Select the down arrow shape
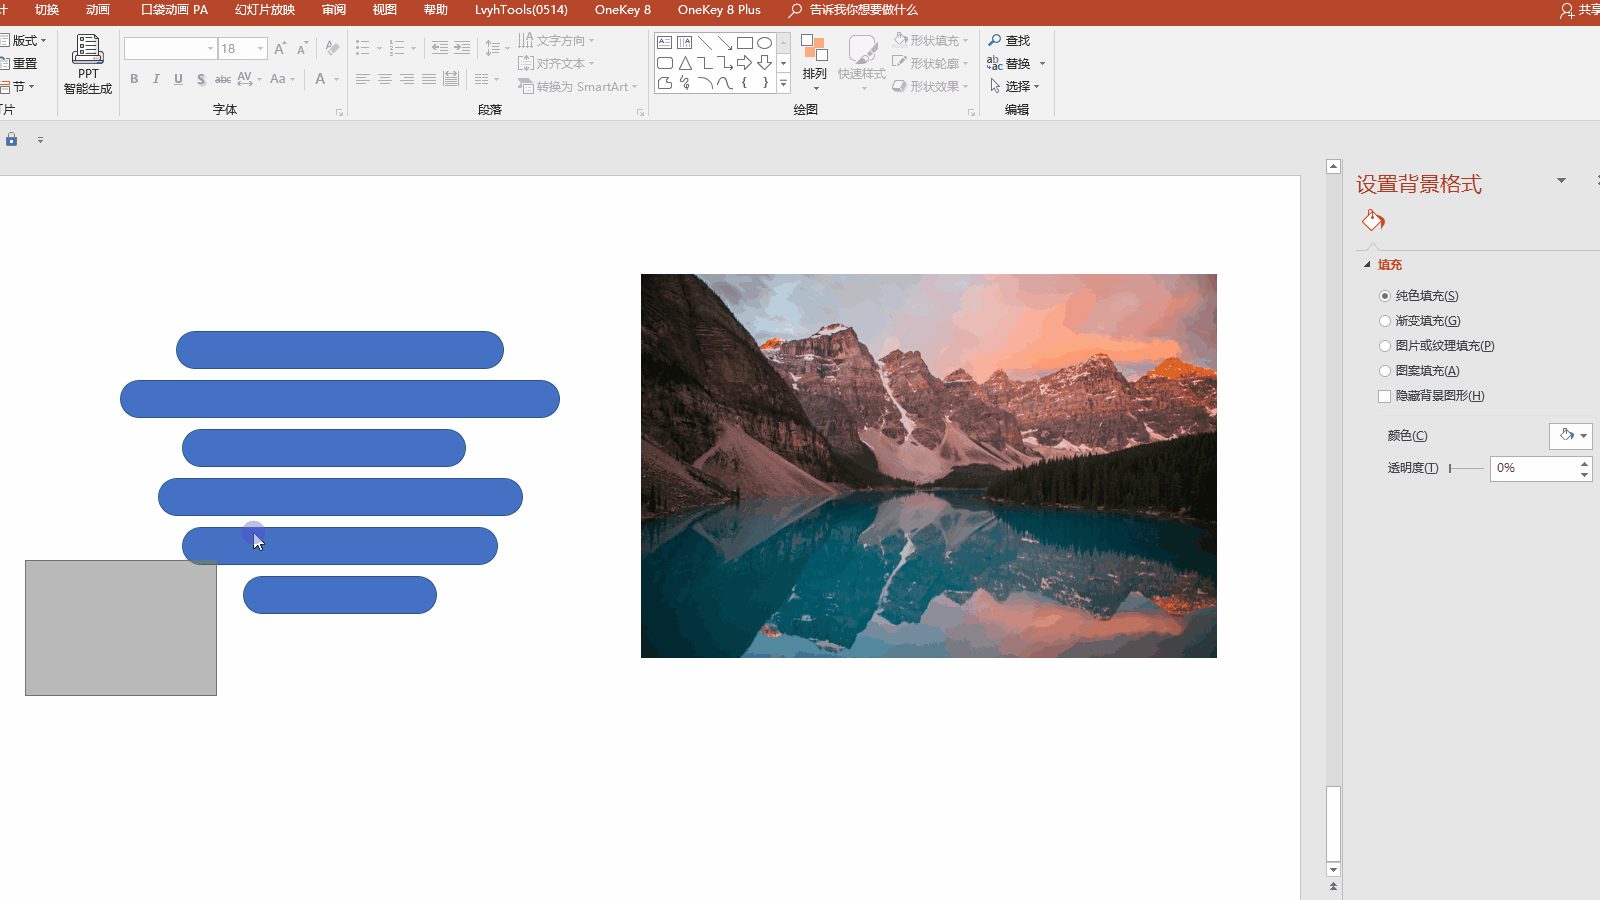 [765, 63]
